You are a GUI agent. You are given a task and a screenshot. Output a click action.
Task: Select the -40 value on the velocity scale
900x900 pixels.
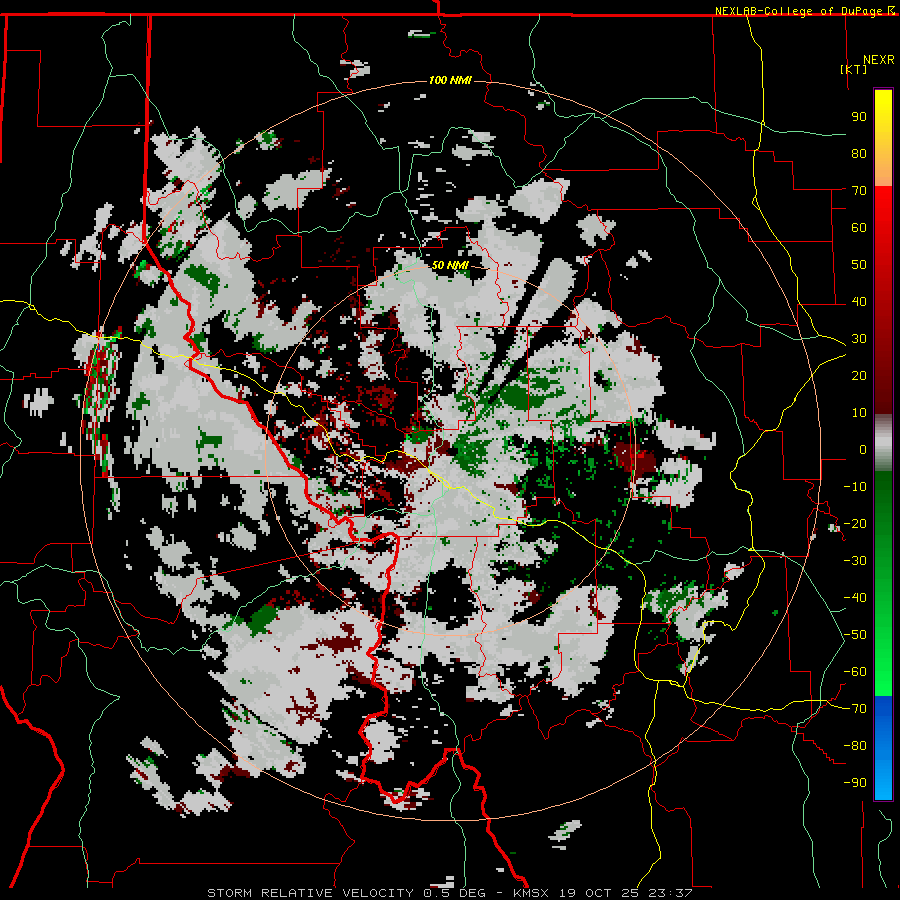[855, 598]
